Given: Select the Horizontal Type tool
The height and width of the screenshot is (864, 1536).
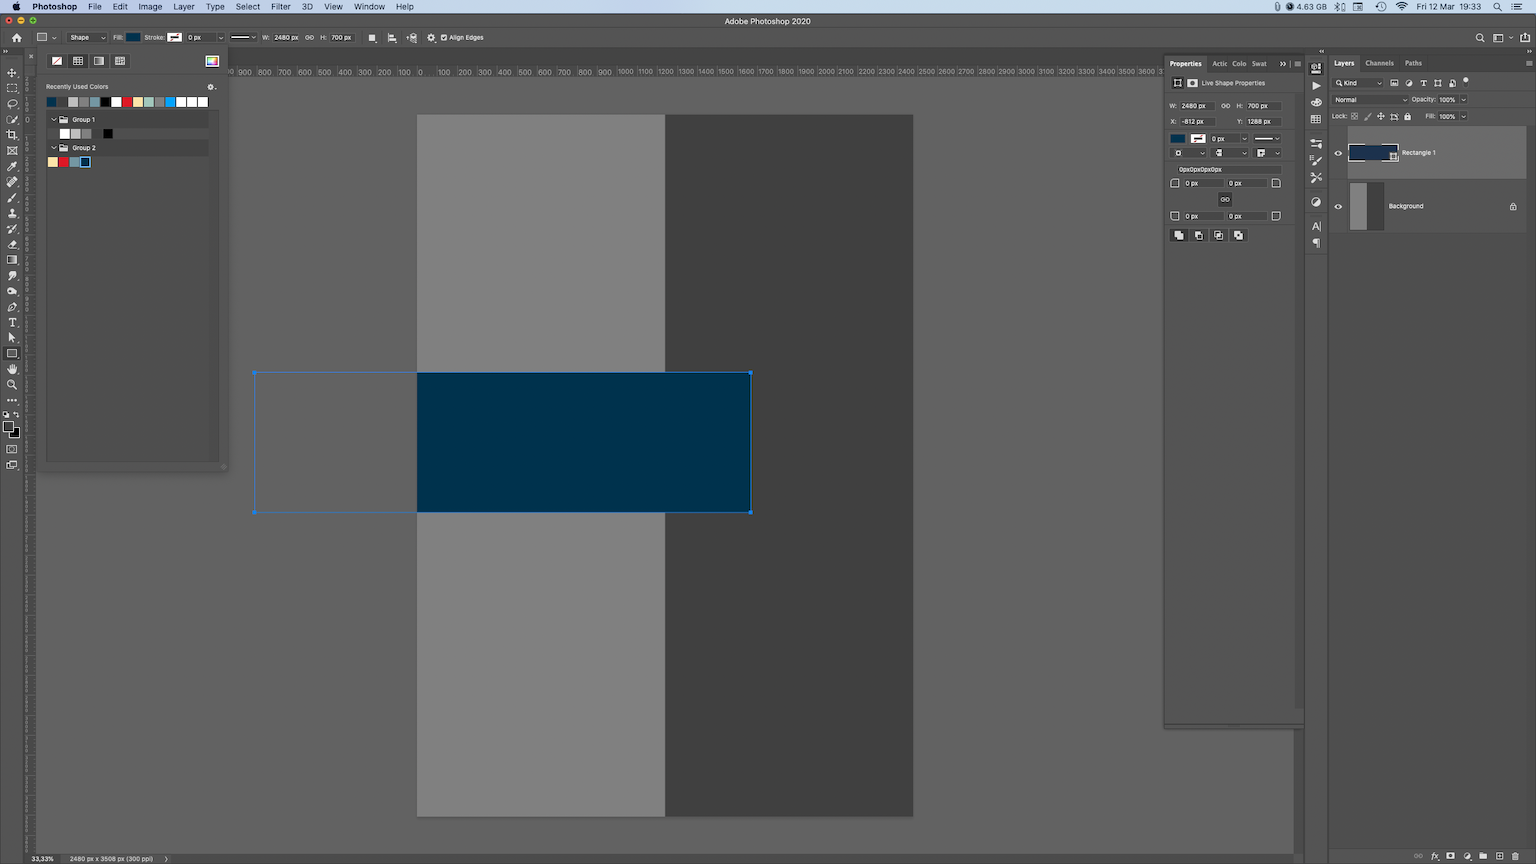Looking at the screenshot, I should tap(12, 322).
